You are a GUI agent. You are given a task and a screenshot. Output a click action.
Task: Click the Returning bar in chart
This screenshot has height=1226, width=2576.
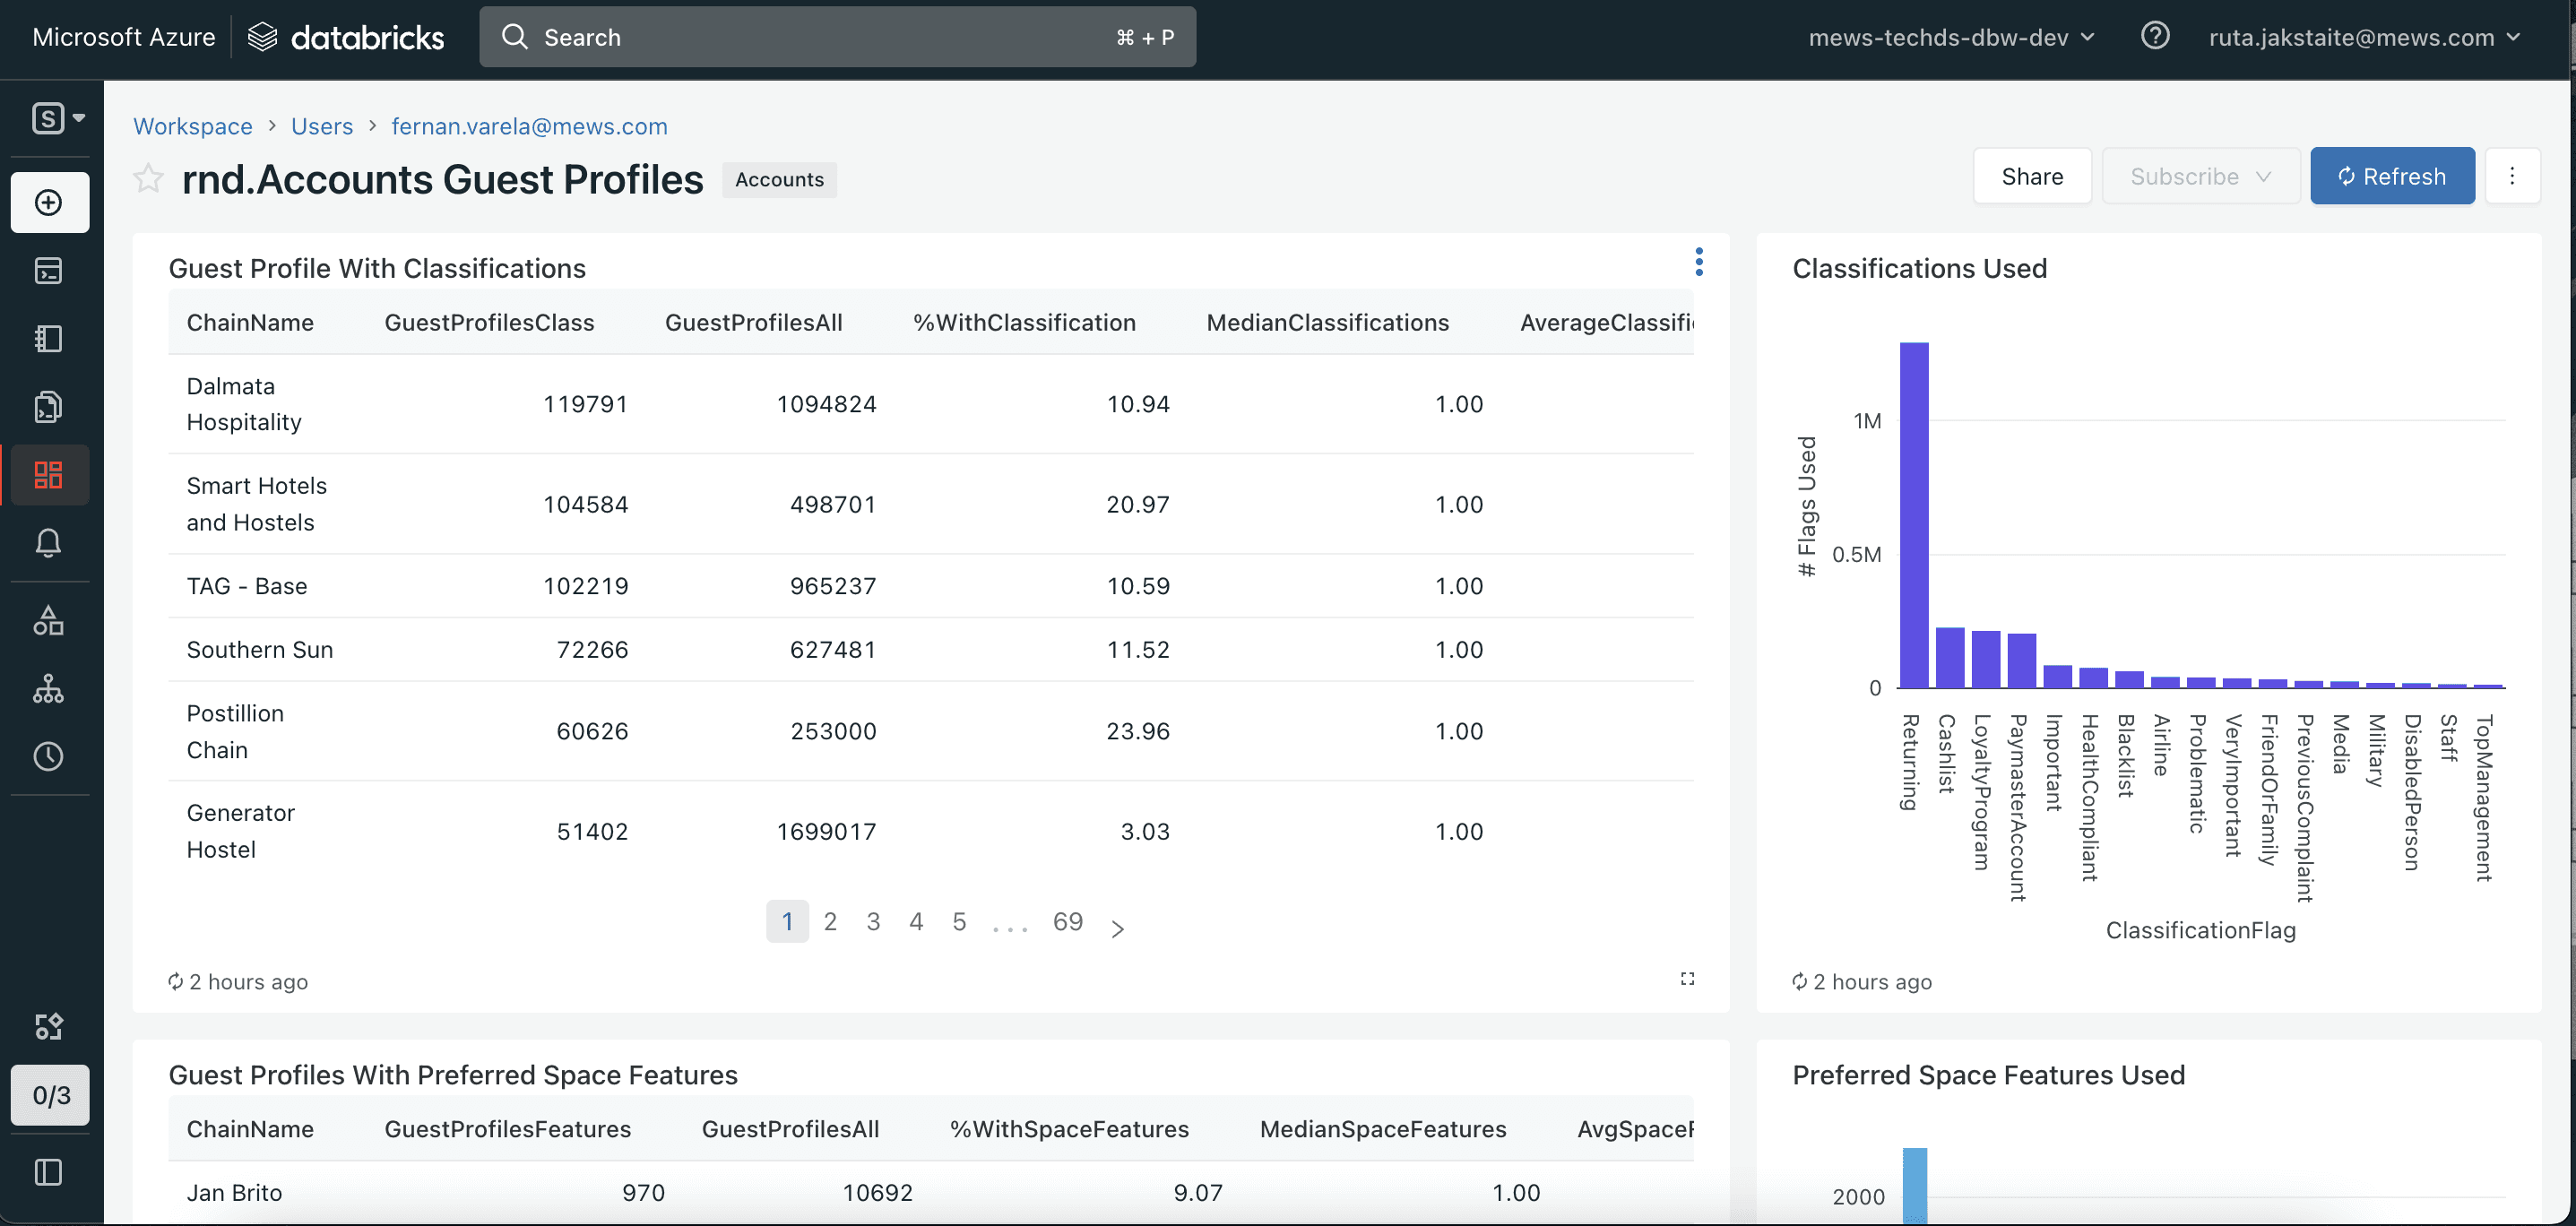[x=1914, y=515]
